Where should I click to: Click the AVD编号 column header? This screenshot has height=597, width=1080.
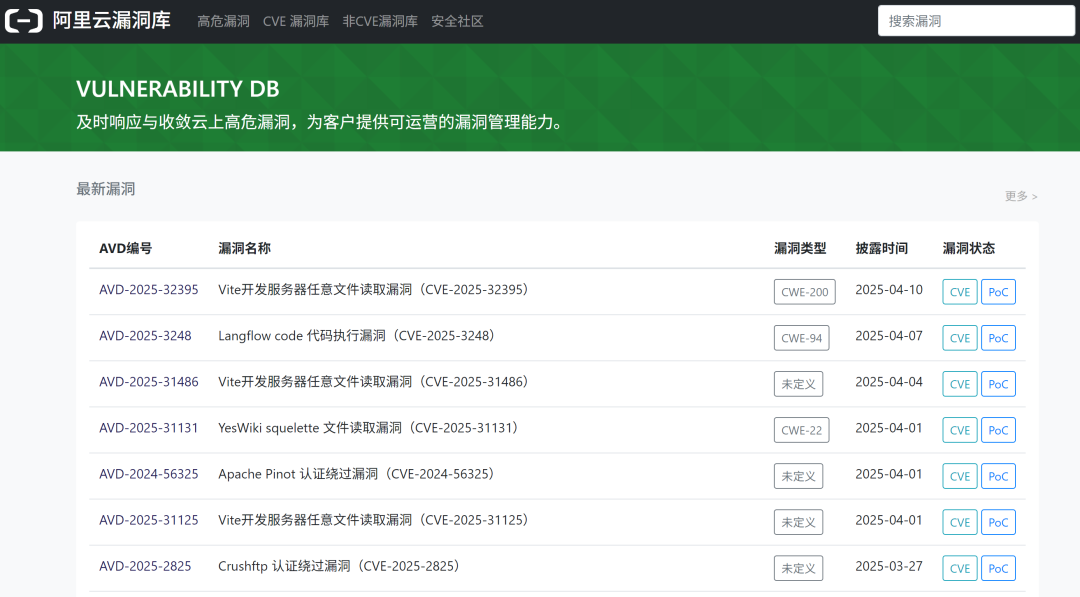(125, 249)
